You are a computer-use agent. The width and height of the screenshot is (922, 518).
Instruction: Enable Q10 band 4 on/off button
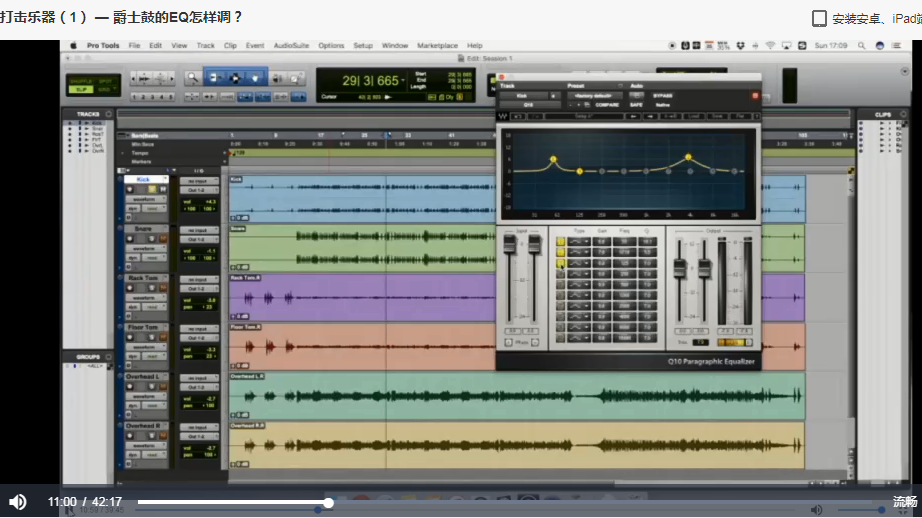(560, 273)
